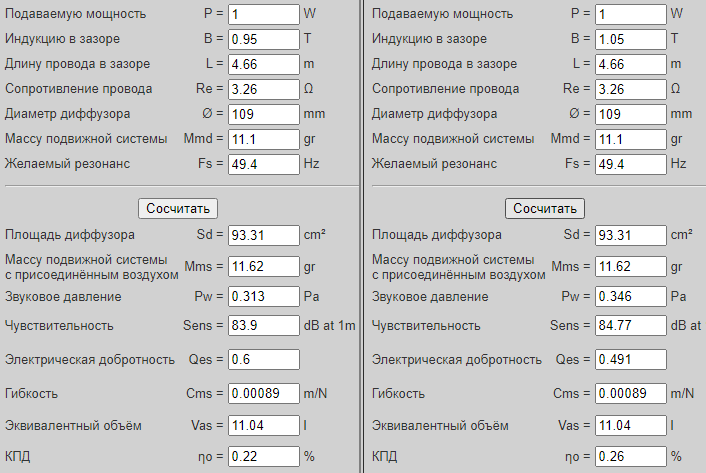Select left induction B field with 0.95
This screenshot has width=706, height=473.
(x=263, y=39)
